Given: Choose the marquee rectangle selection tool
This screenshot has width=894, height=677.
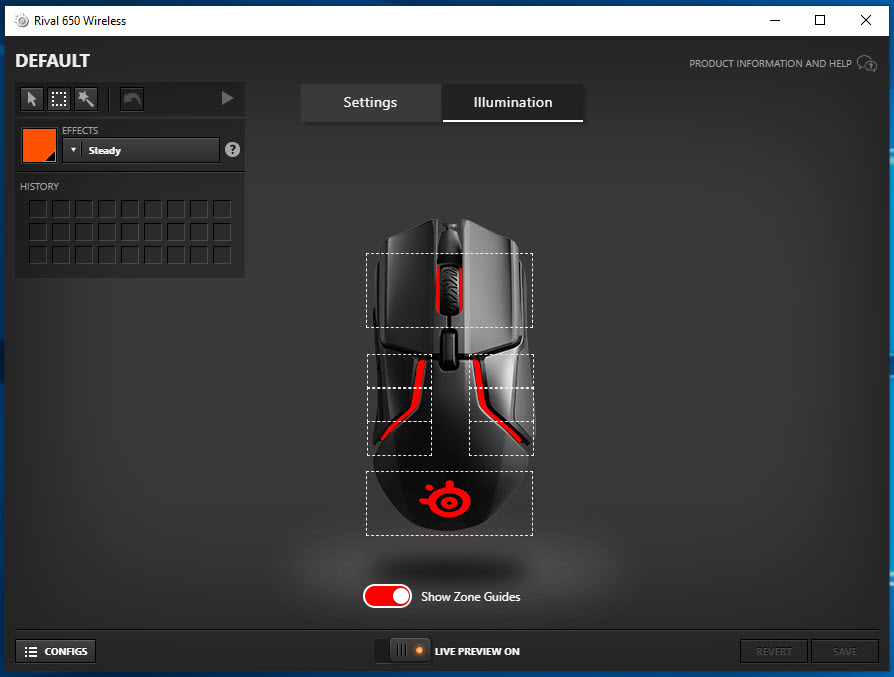Looking at the screenshot, I should (59, 99).
